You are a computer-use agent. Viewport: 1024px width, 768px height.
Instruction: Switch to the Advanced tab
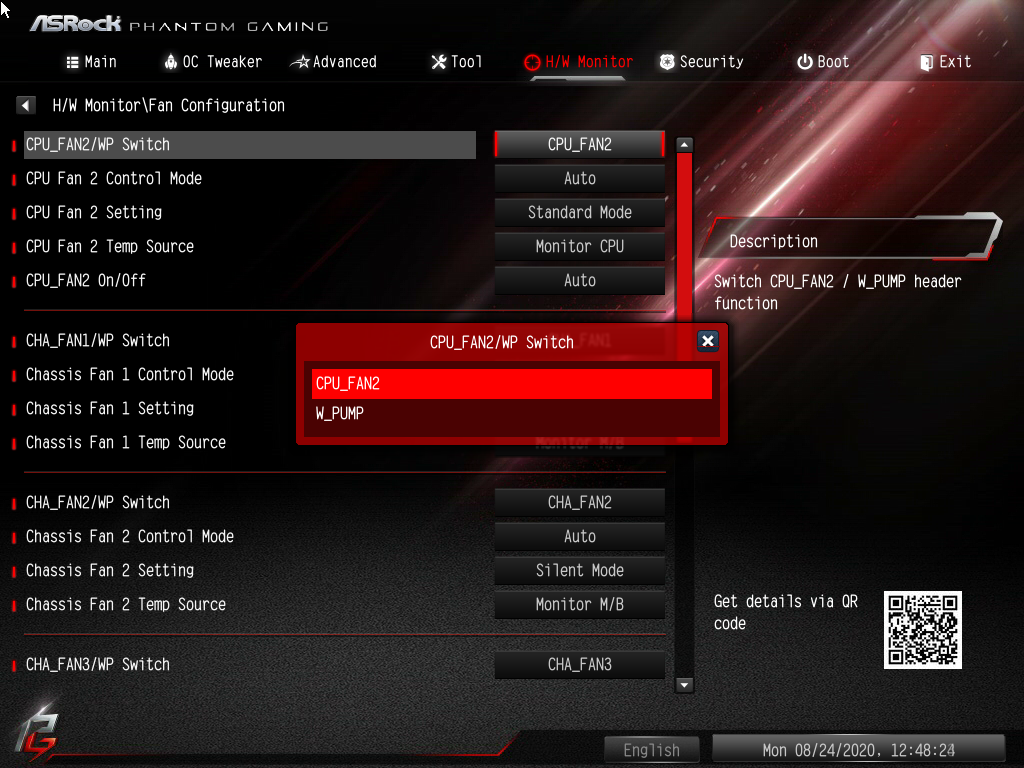tap(334, 62)
